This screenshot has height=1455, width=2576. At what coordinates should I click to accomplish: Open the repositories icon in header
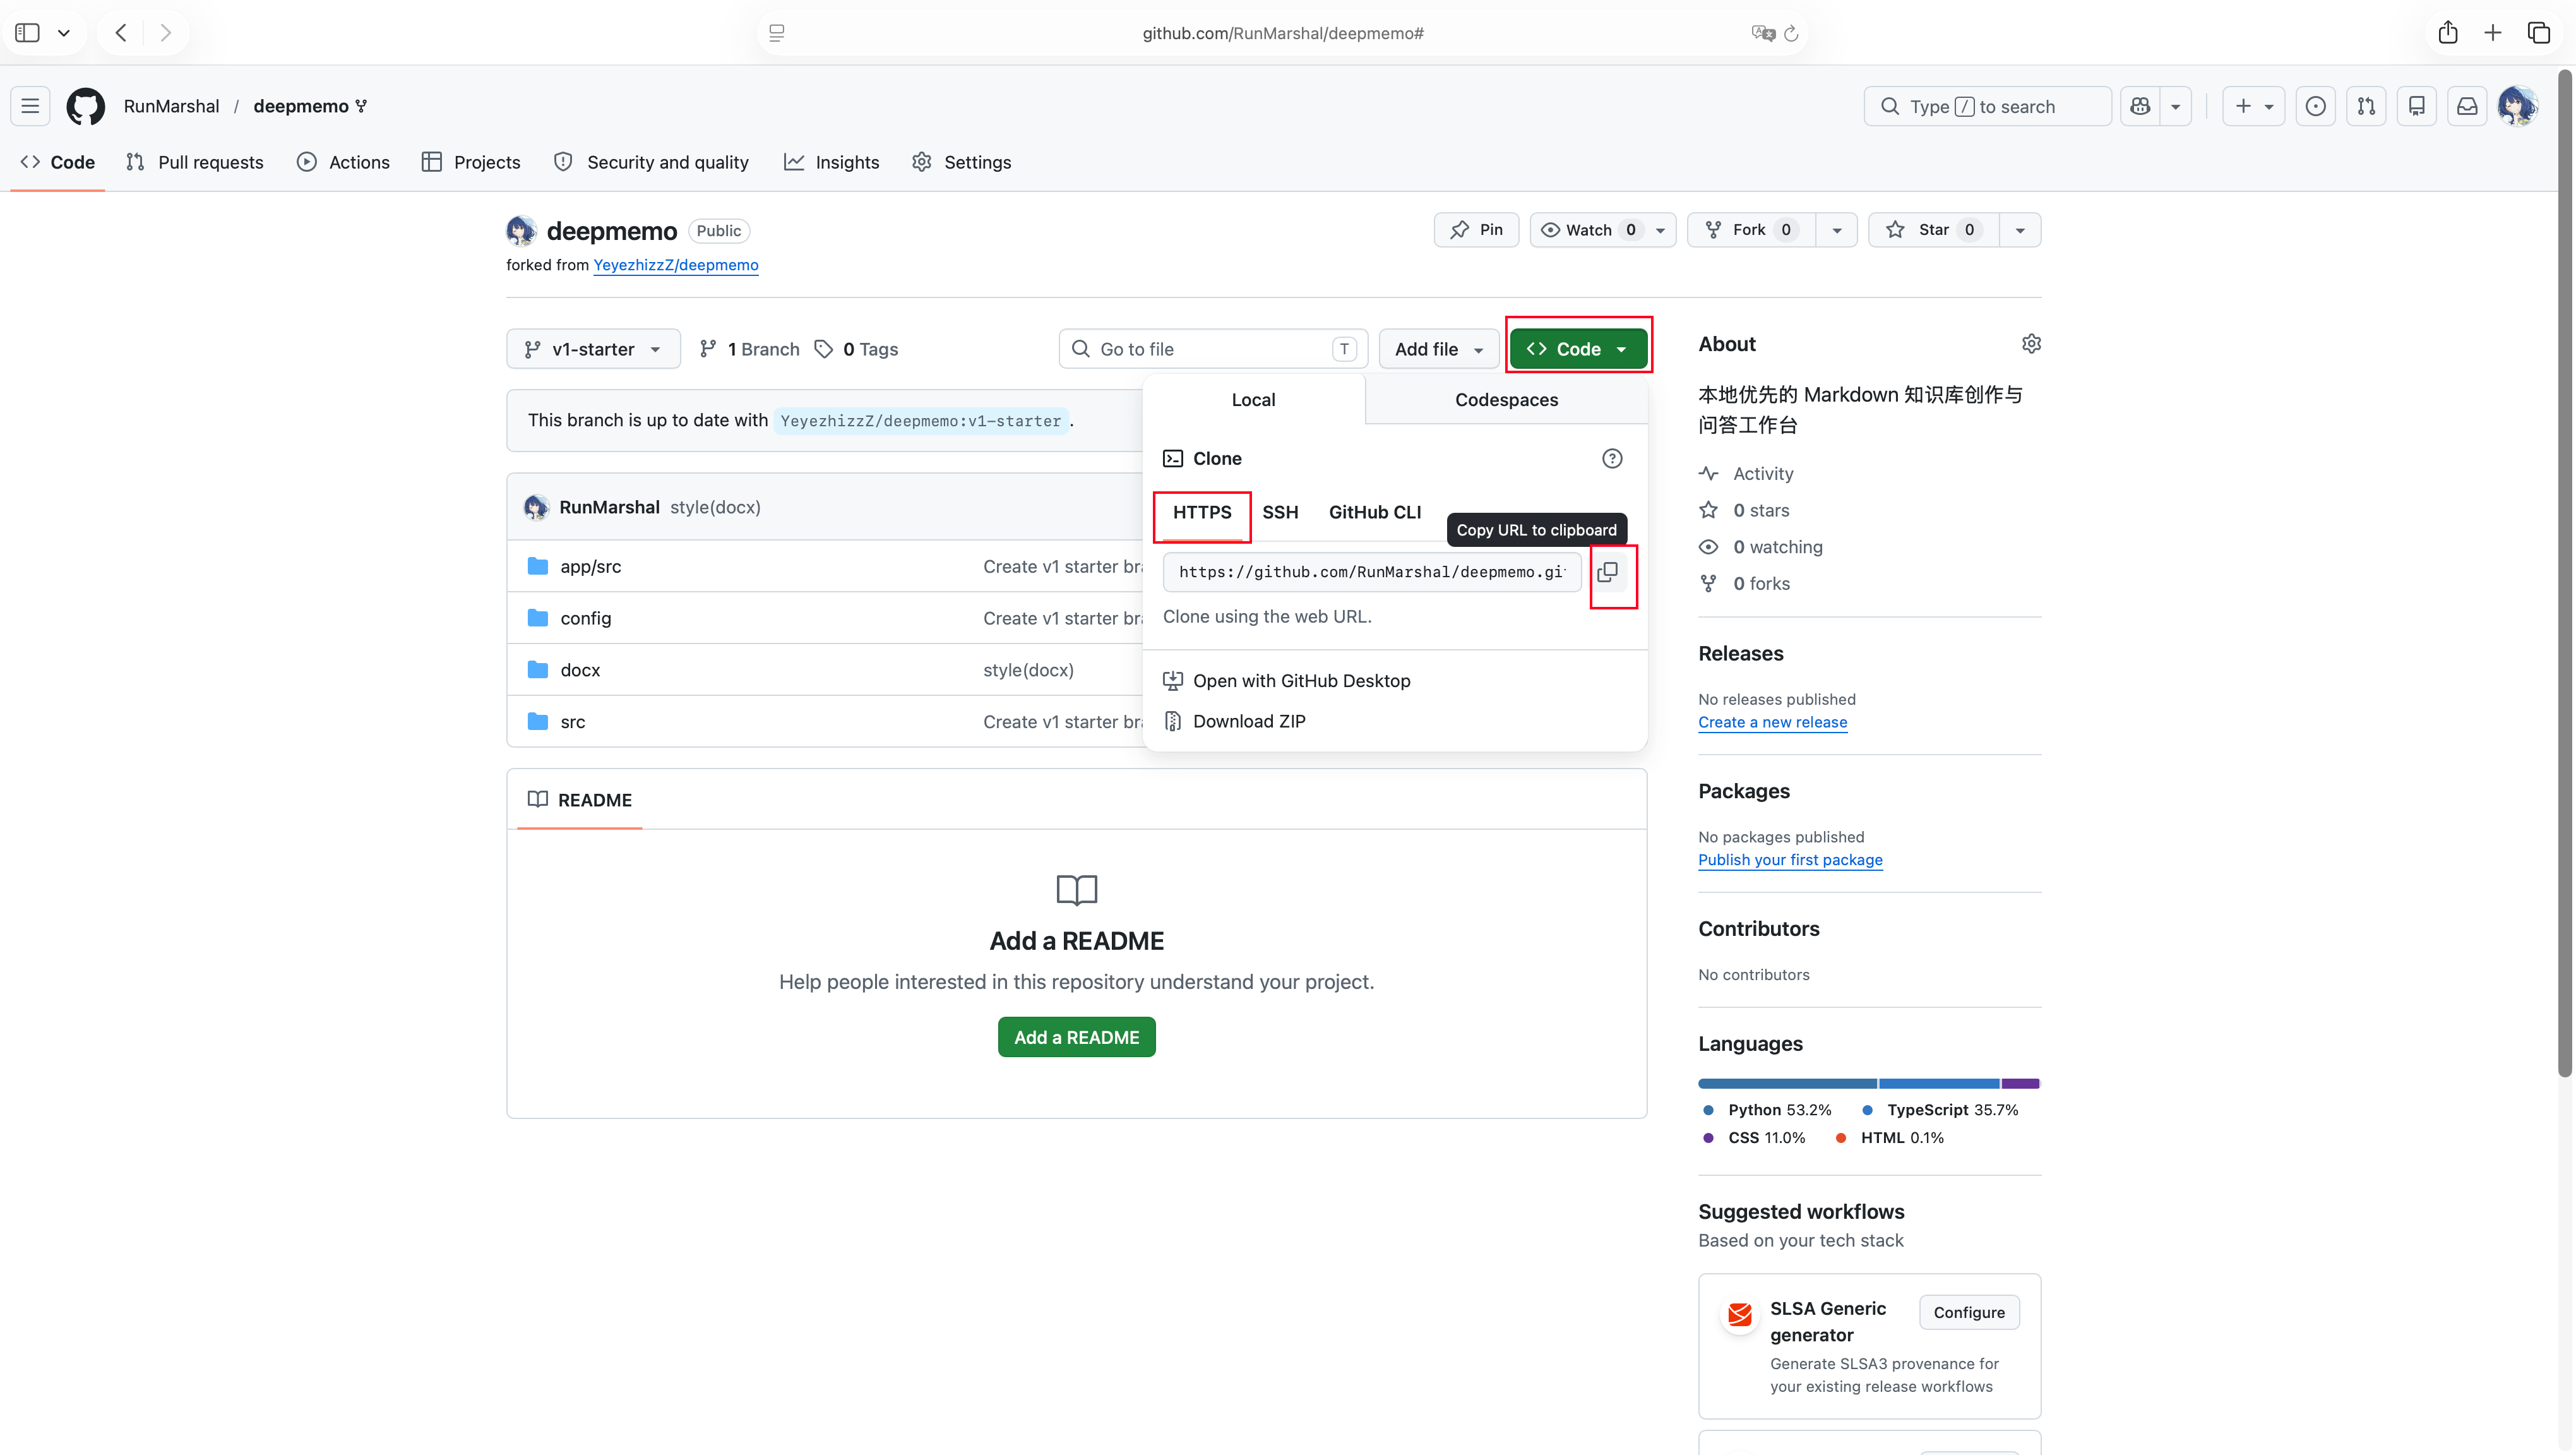[x=2417, y=106]
